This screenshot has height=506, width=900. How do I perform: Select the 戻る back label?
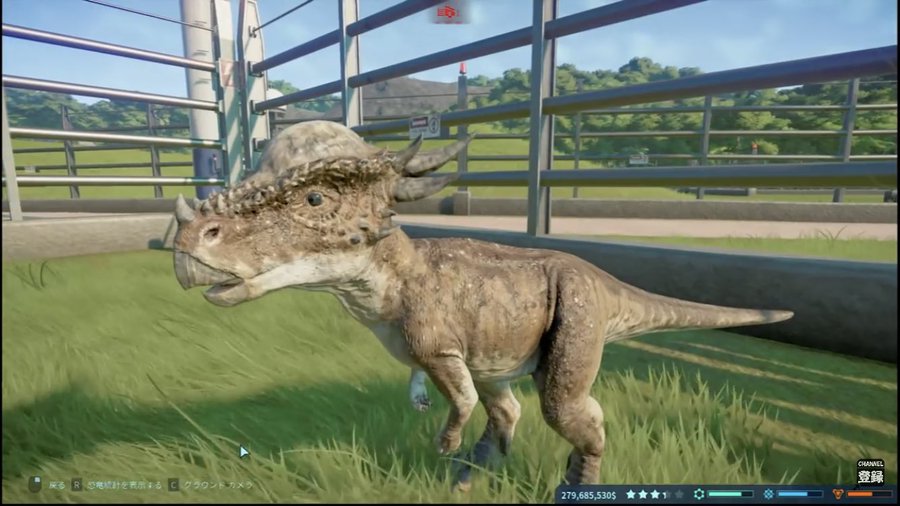pyautogui.click(x=57, y=485)
